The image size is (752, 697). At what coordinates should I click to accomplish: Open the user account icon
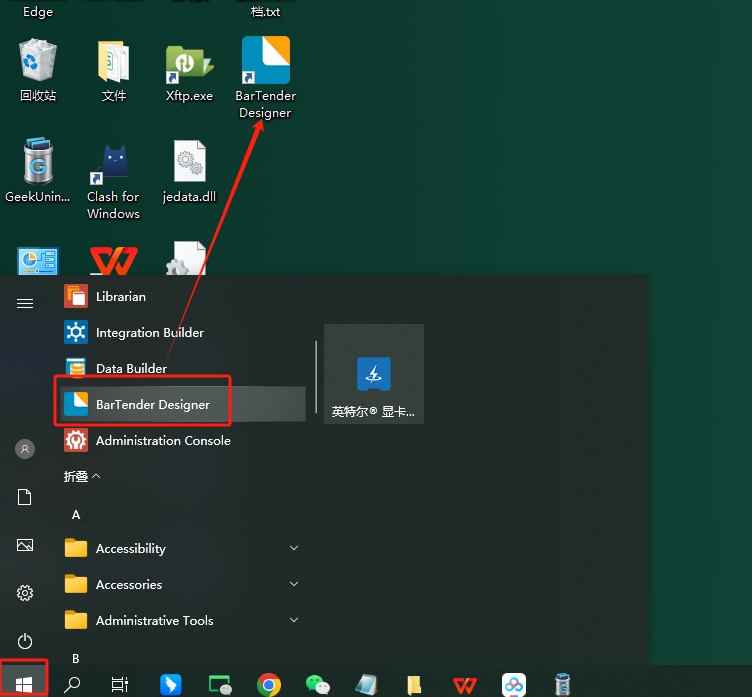pos(25,449)
